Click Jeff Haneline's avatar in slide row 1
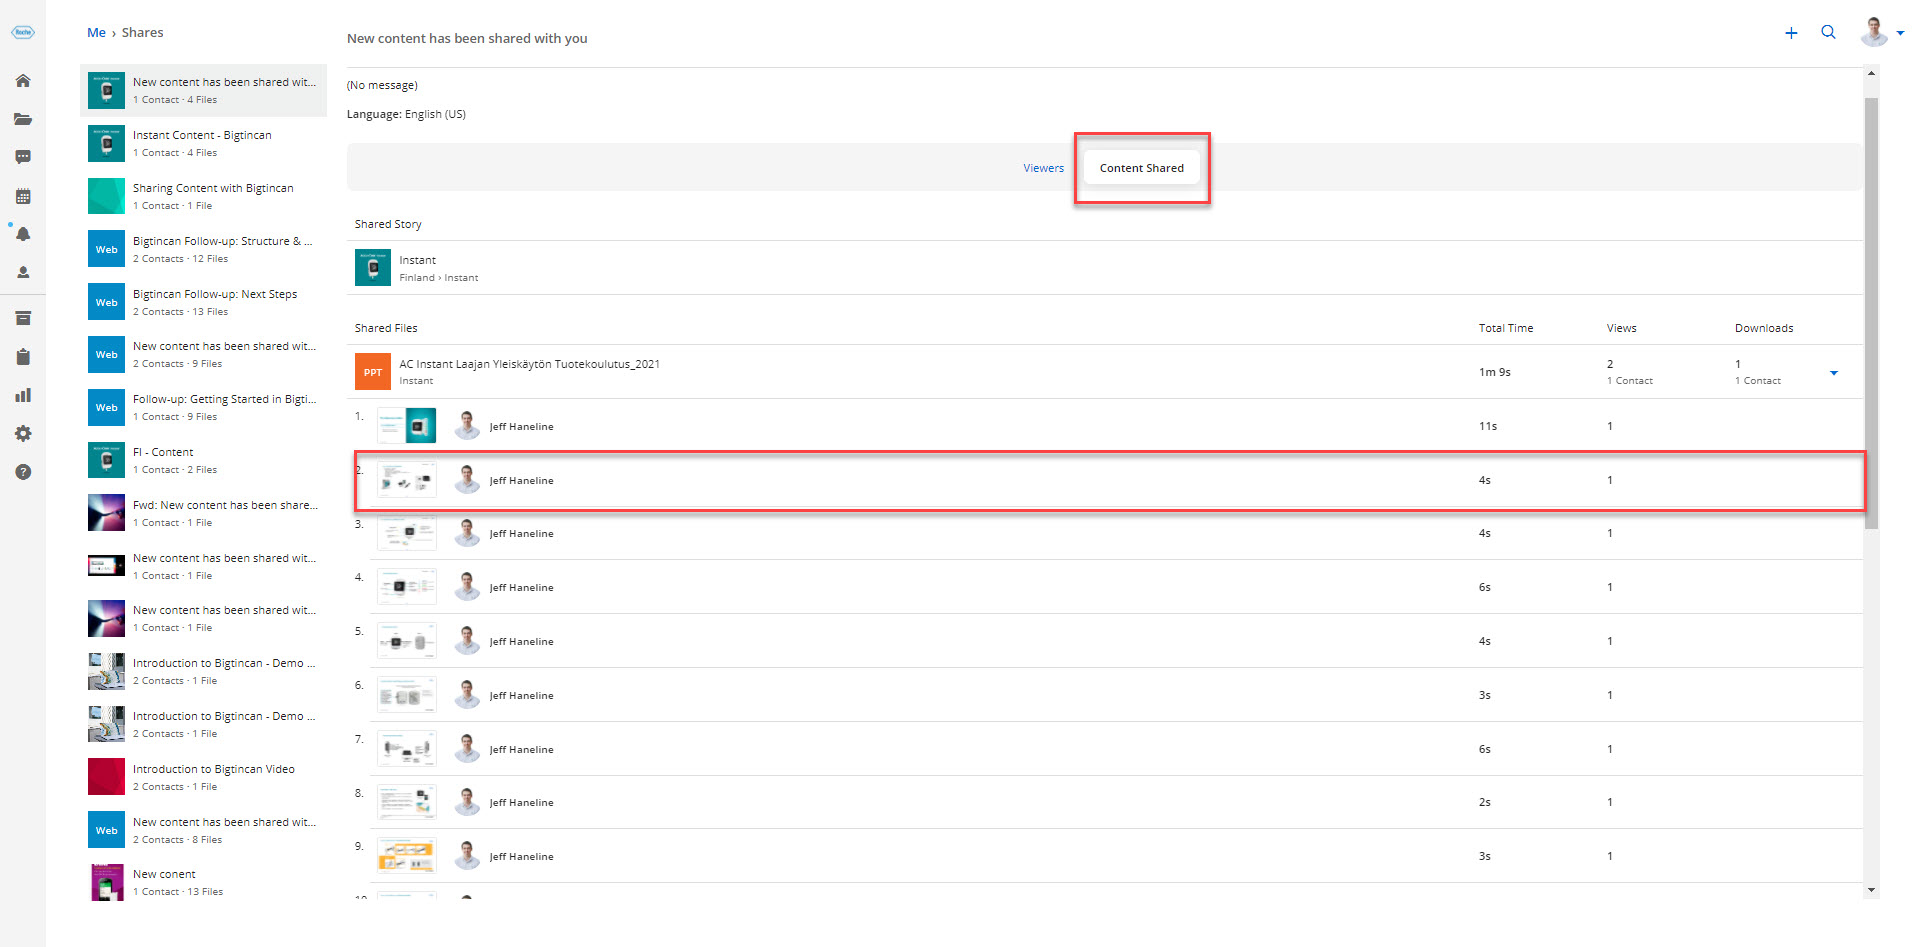The height and width of the screenshot is (947, 1920). [467, 426]
